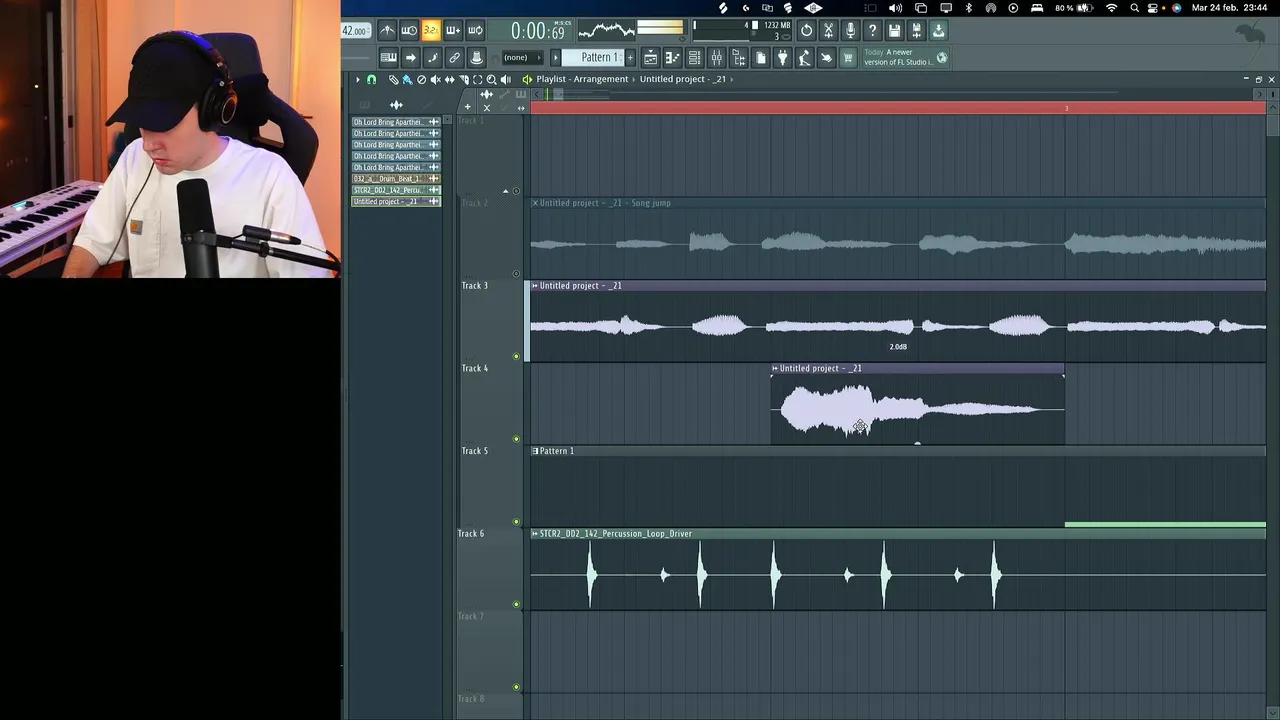Select the Delete tool in Playlist
The height and width of the screenshot is (720, 1280).
click(421, 79)
